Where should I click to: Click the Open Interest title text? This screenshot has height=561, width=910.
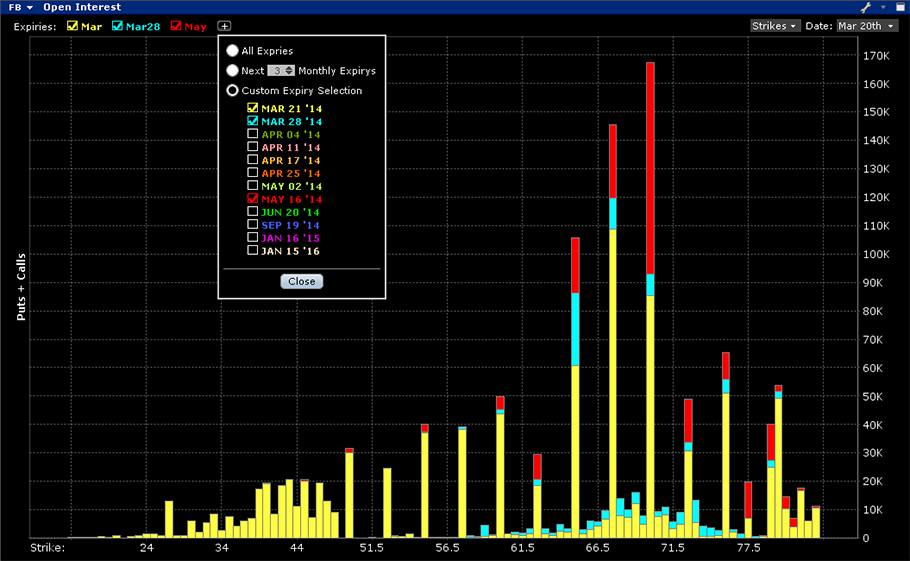pyautogui.click(x=82, y=8)
